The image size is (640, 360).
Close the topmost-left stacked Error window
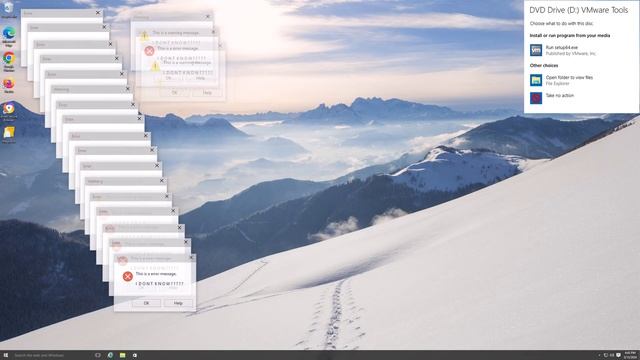pos(98,13)
